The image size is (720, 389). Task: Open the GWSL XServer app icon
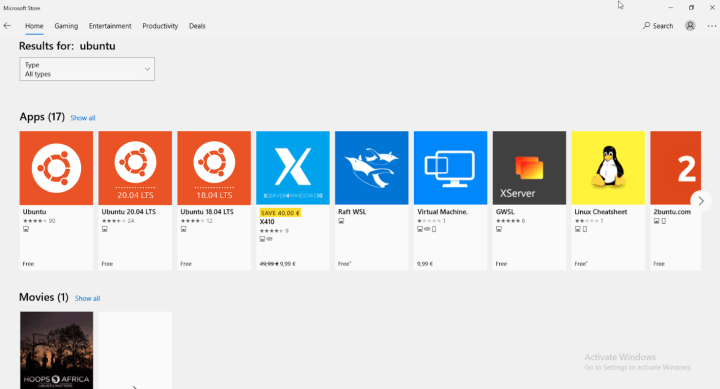tap(529, 168)
